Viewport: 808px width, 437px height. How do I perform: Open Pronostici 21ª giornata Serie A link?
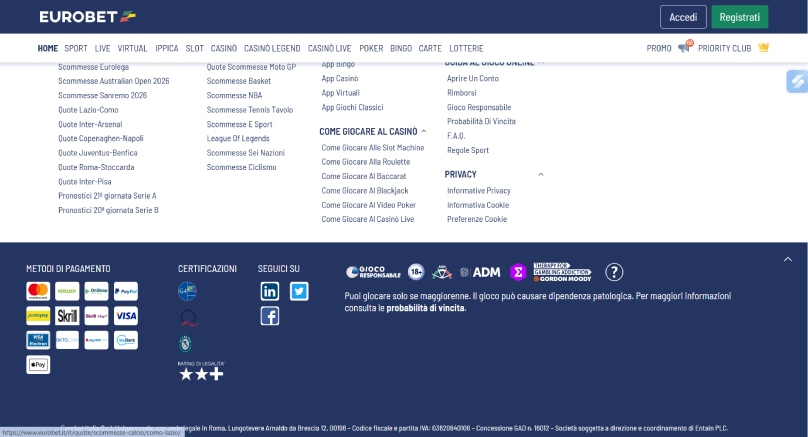pyautogui.click(x=107, y=196)
